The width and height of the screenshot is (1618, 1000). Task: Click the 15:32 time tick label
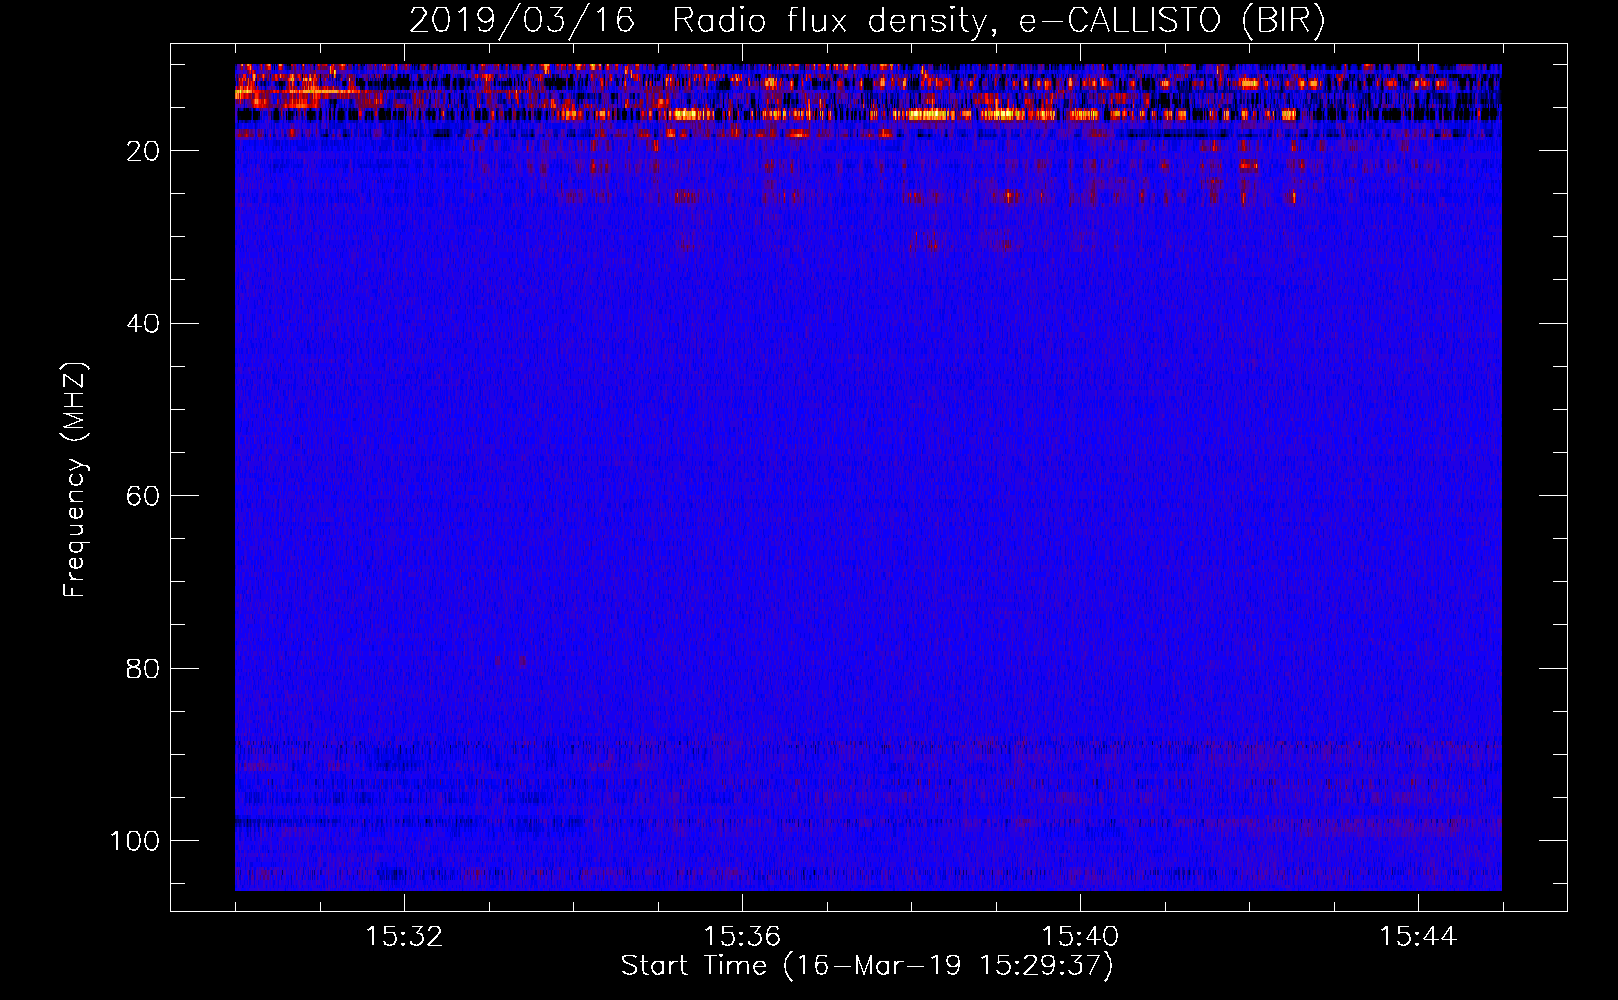point(404,937)
